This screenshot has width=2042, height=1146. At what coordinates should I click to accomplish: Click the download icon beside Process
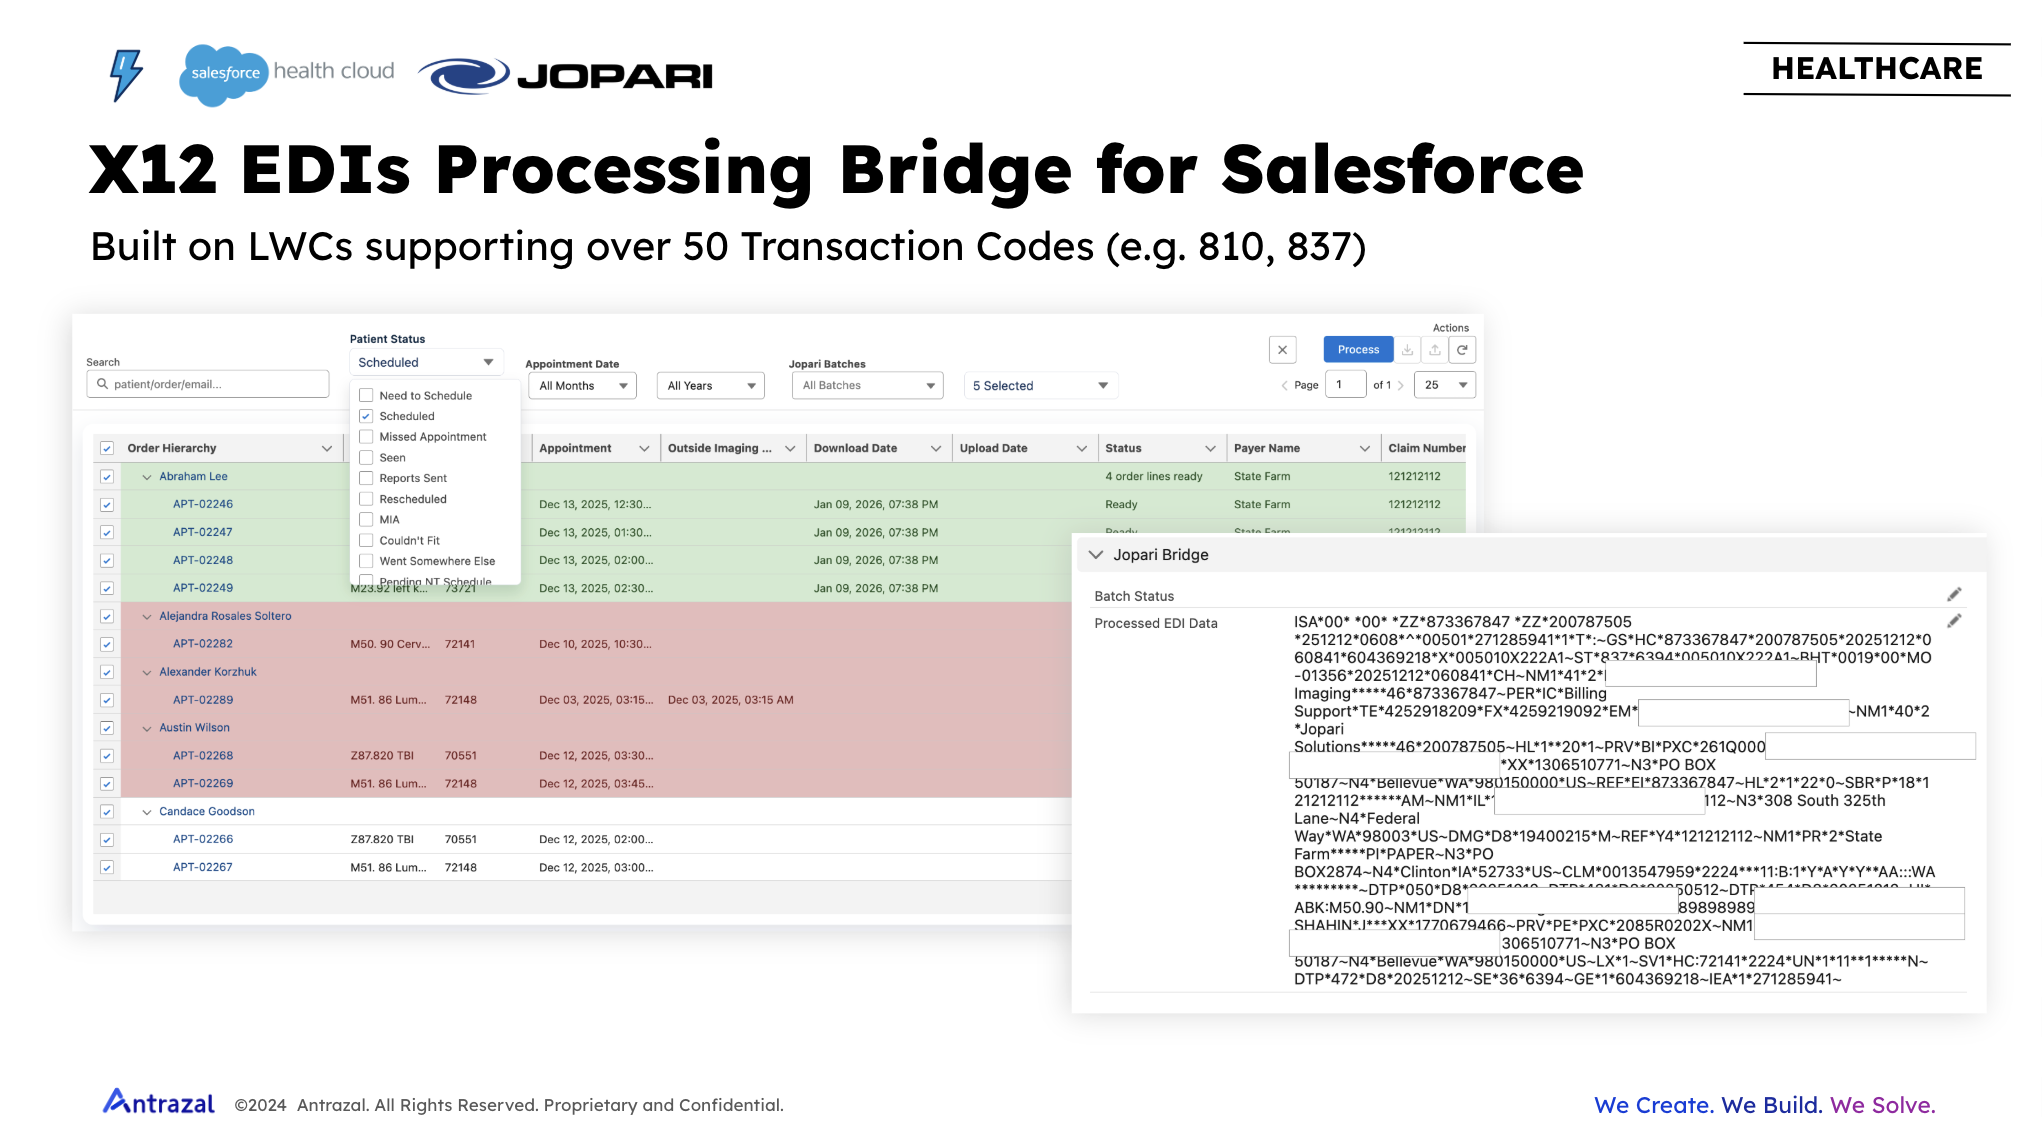coord(1407,350)
